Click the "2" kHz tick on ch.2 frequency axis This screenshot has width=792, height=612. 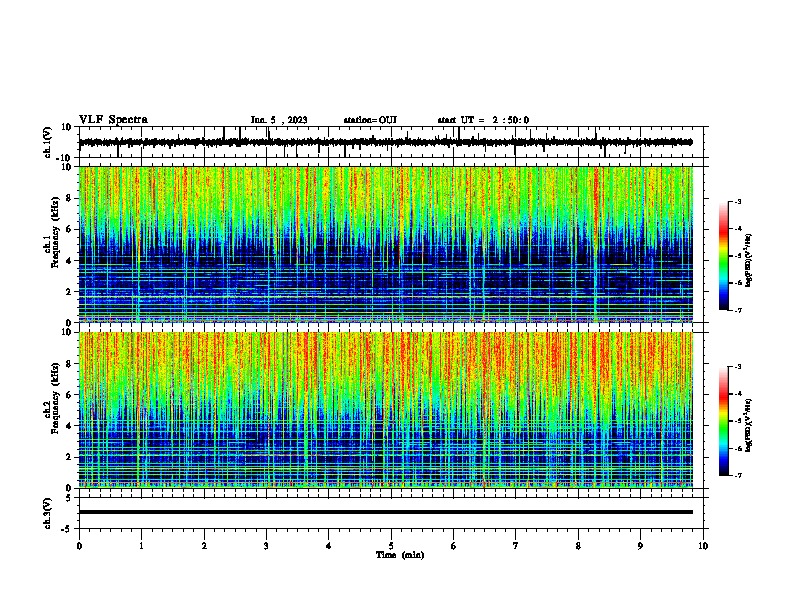[70, 457]
